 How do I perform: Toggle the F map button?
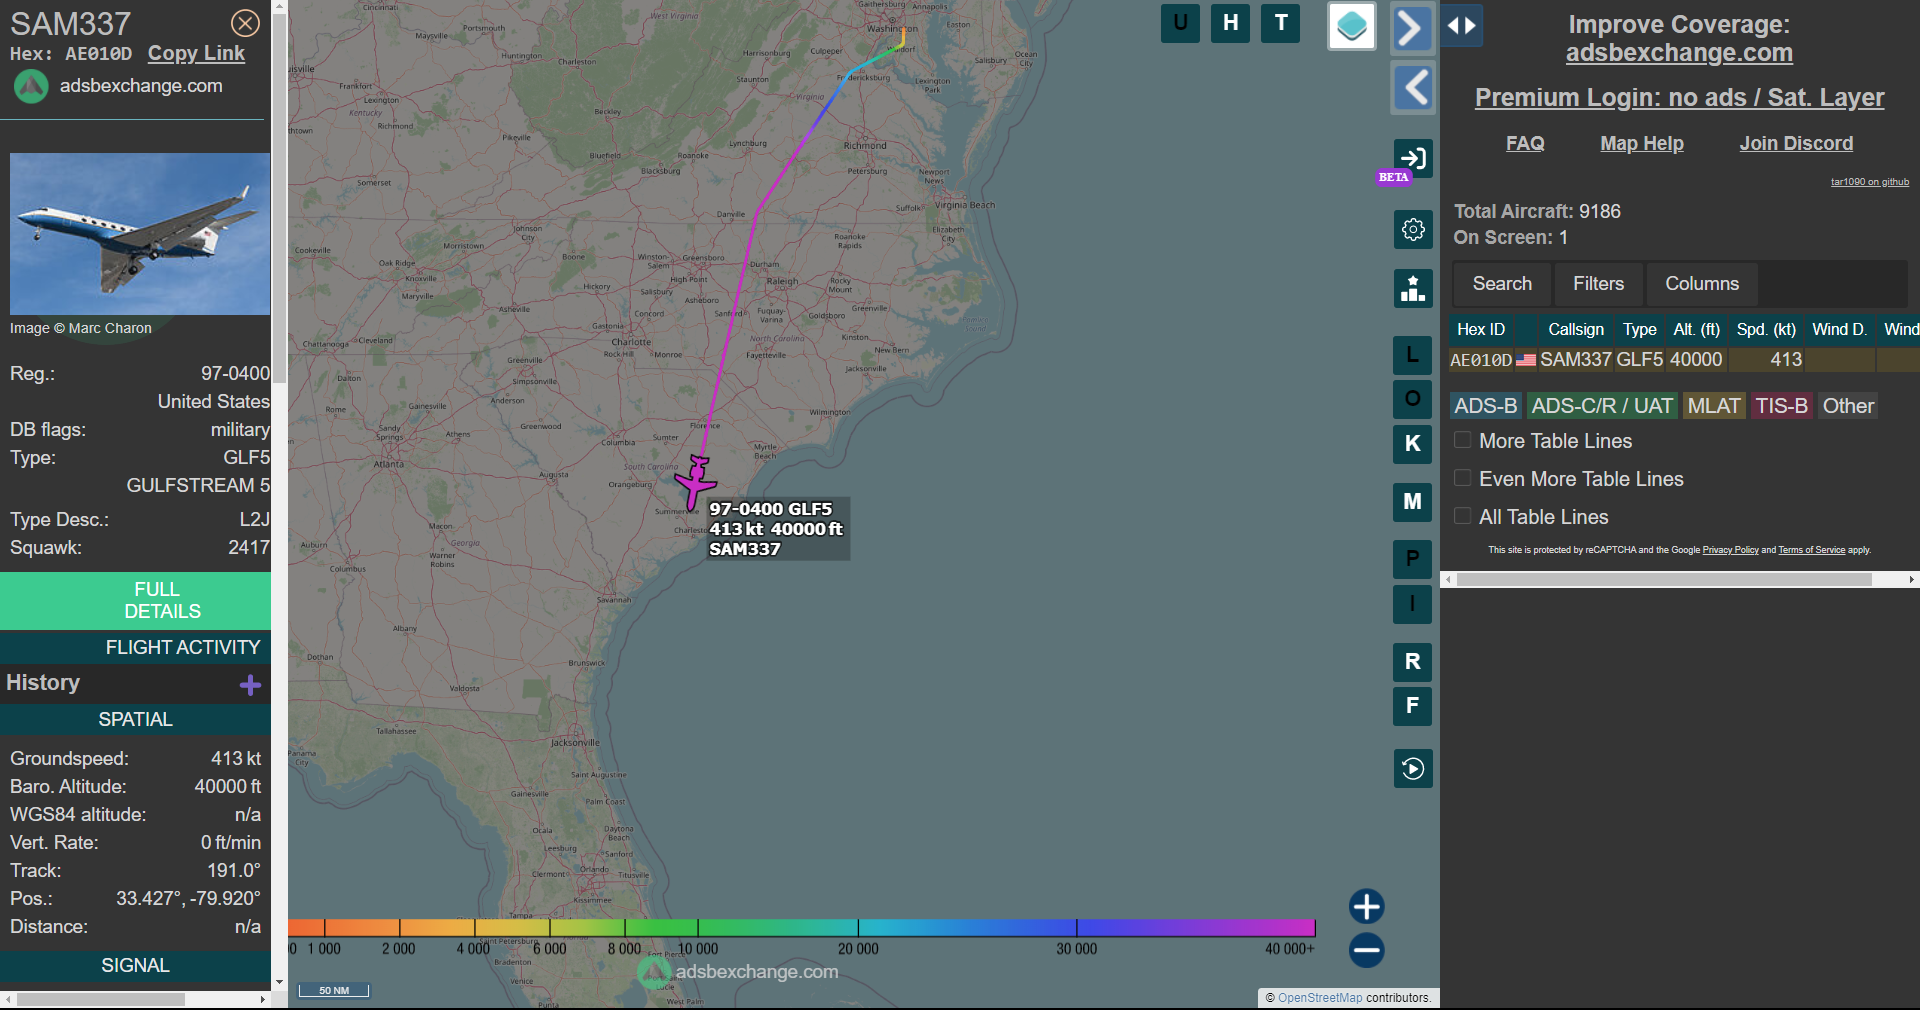(1412, 706)
